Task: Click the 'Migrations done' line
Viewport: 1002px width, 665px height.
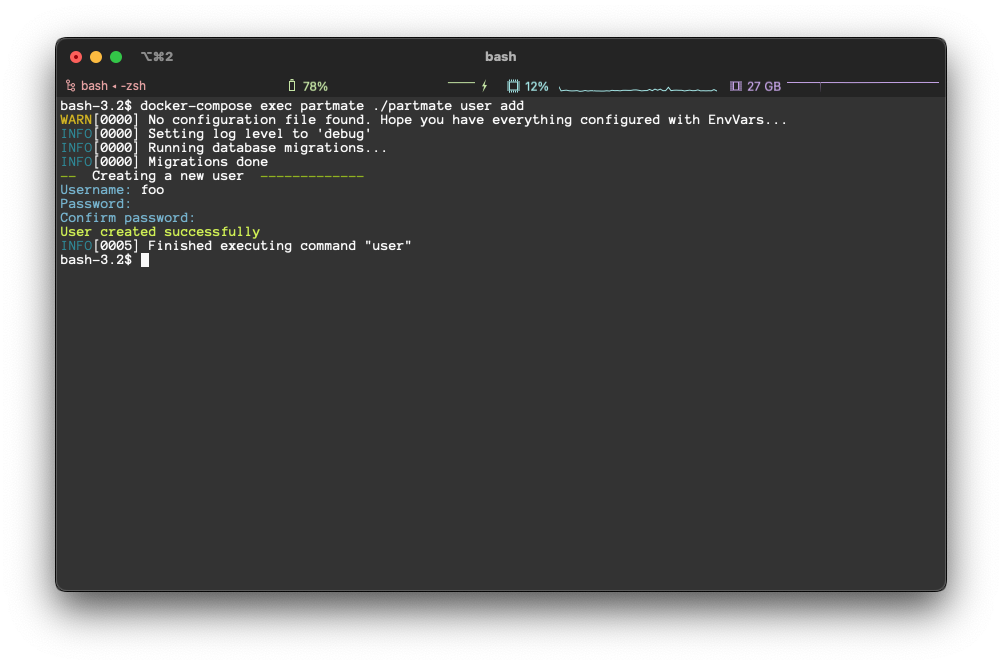Action: (164, 162)
